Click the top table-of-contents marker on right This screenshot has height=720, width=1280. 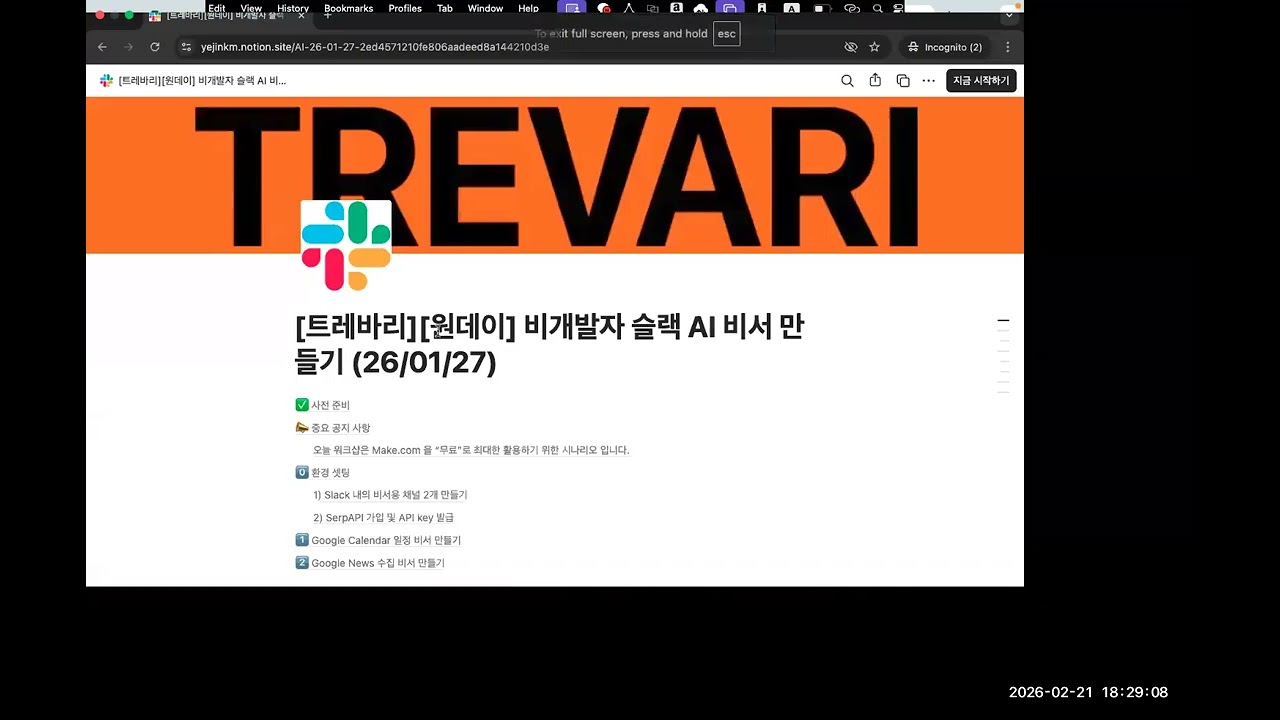pyautogui.click(x=1003, y=321)
